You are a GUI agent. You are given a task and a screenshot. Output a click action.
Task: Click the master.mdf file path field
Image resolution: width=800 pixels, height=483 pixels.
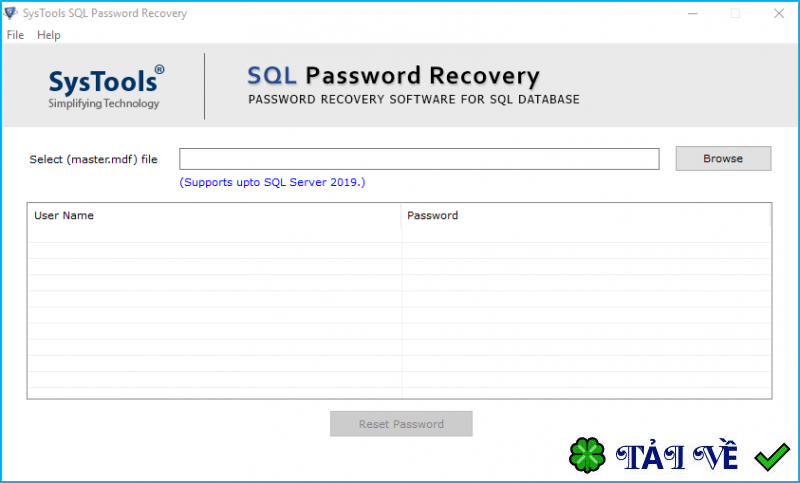(x=419, y=159)
